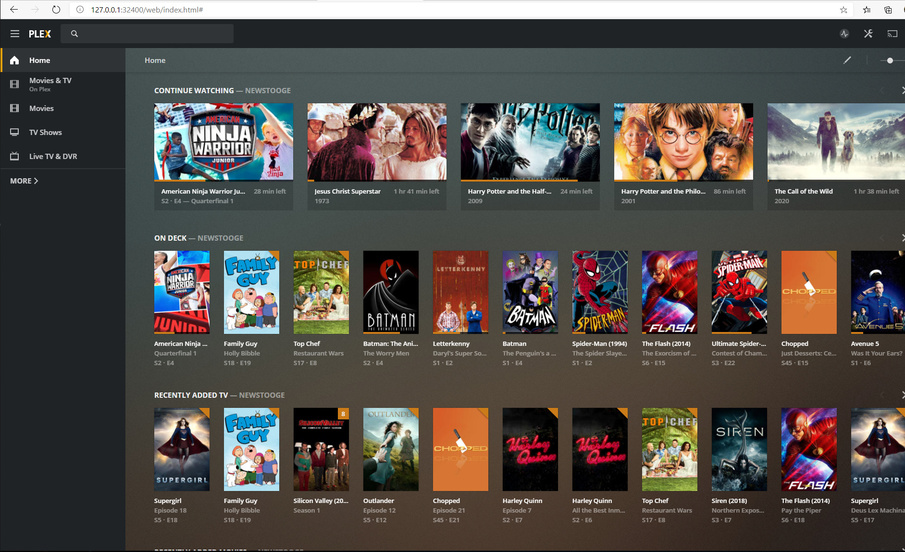Open the TV Shows library
The image size is (905, 552).
pos(63,132)
